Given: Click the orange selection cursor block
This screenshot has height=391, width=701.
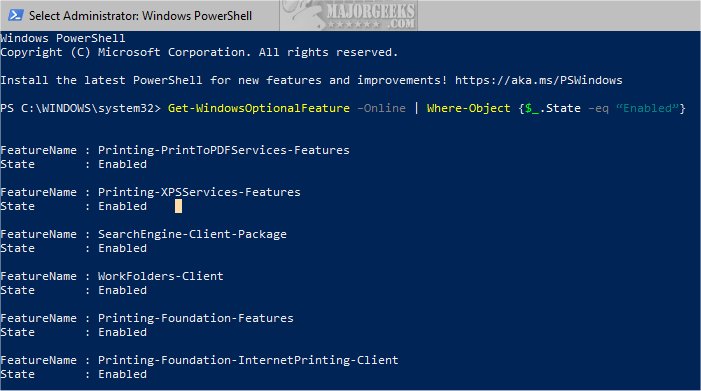Looking at the screenshot, I should pos(178,206).
